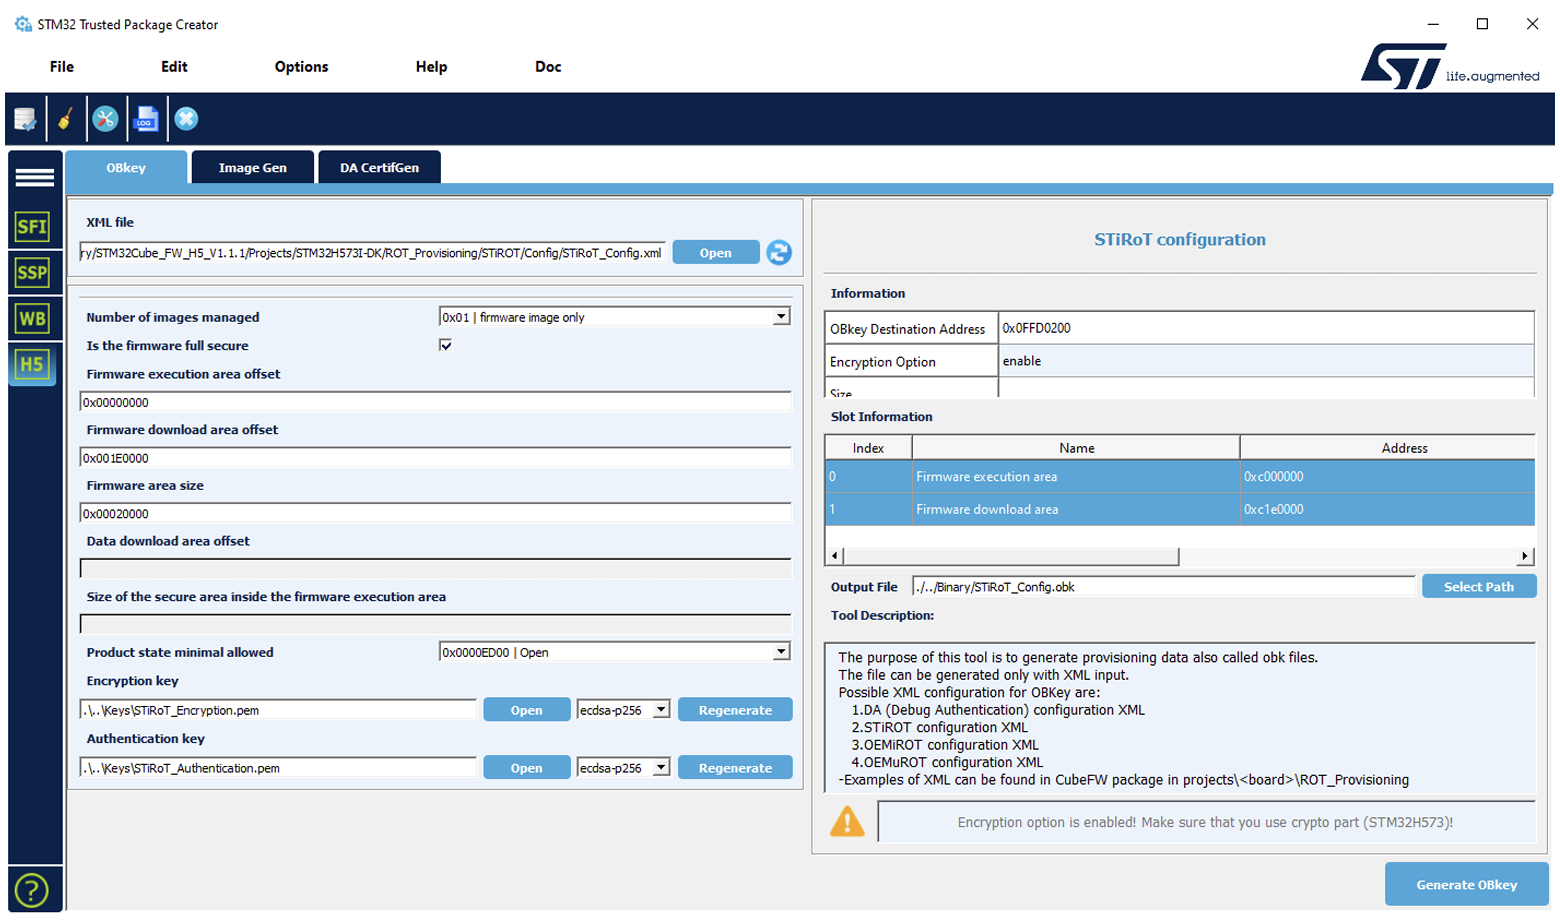This screenshot has height=924, width=1560.
Task: Click the refresh icon next to XML Open
Action: [x=779, y=253]
